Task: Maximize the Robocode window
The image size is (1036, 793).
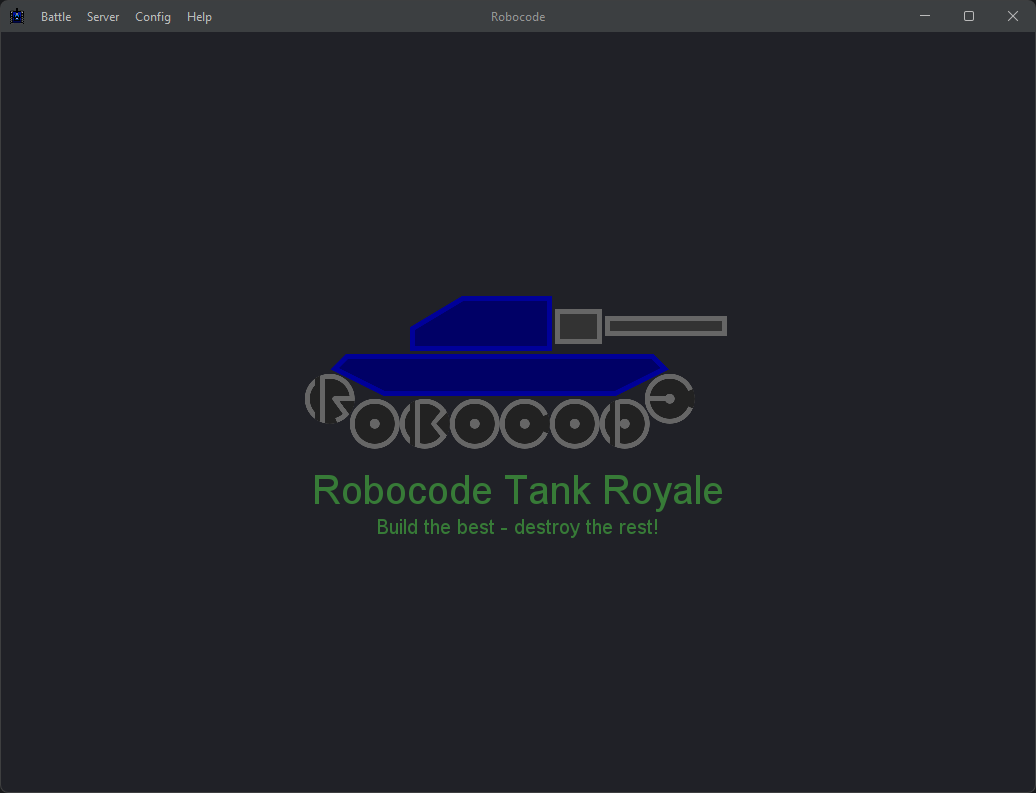Action: point(969,16)
